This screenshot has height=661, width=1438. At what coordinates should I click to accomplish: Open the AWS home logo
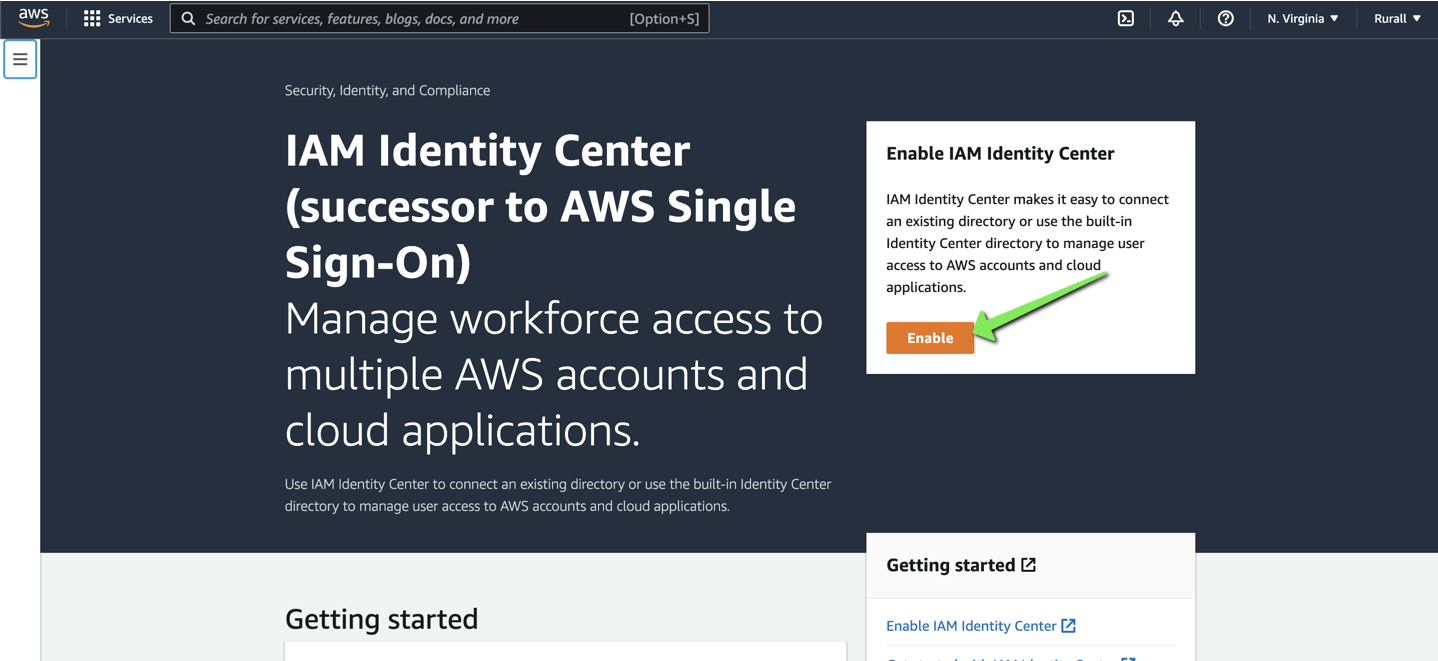33,18
